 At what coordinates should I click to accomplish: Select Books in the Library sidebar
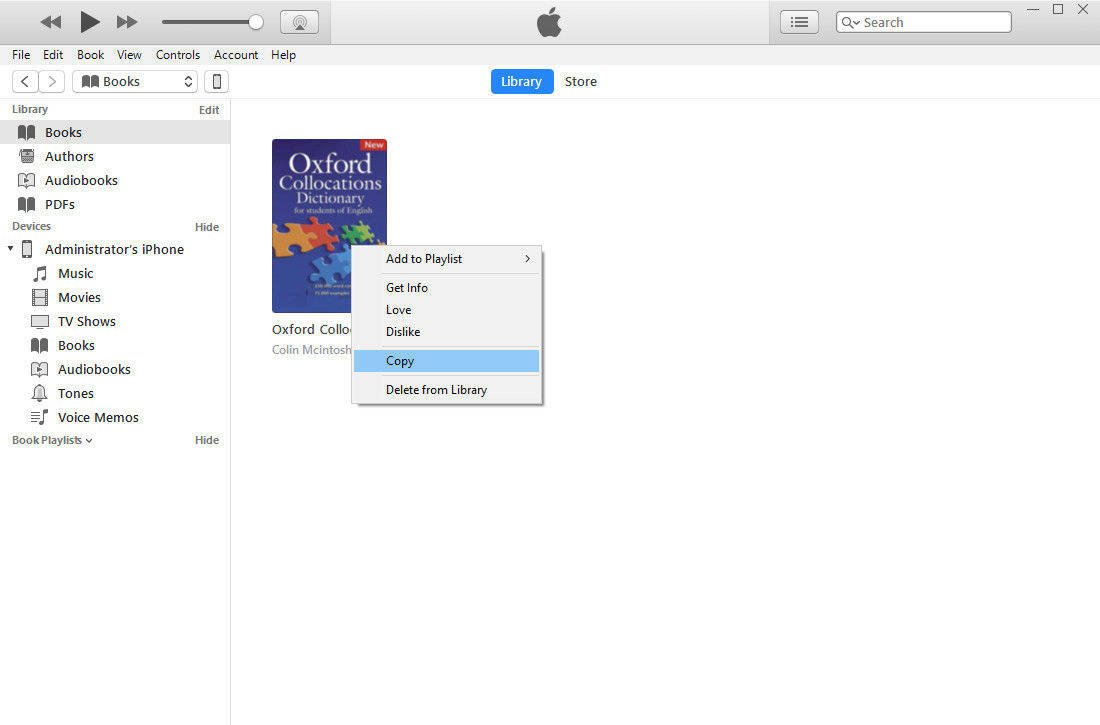click(115, 132)
